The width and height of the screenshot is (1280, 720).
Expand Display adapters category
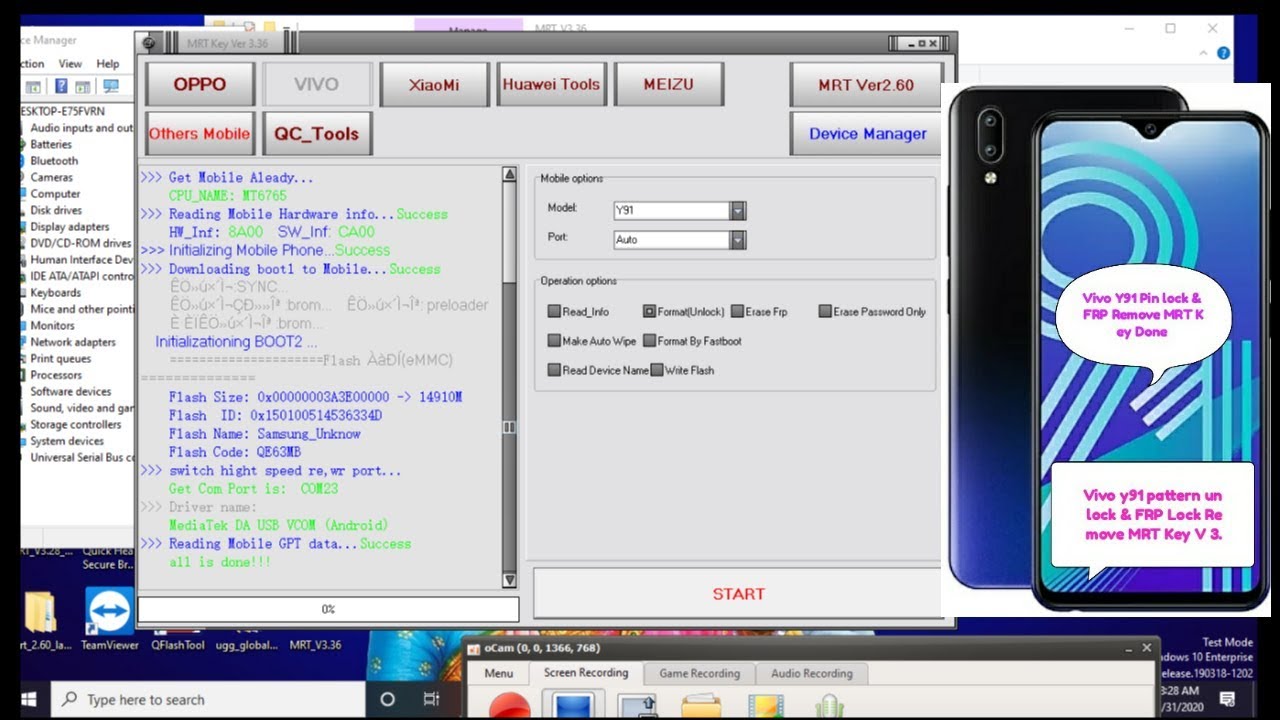70,227
